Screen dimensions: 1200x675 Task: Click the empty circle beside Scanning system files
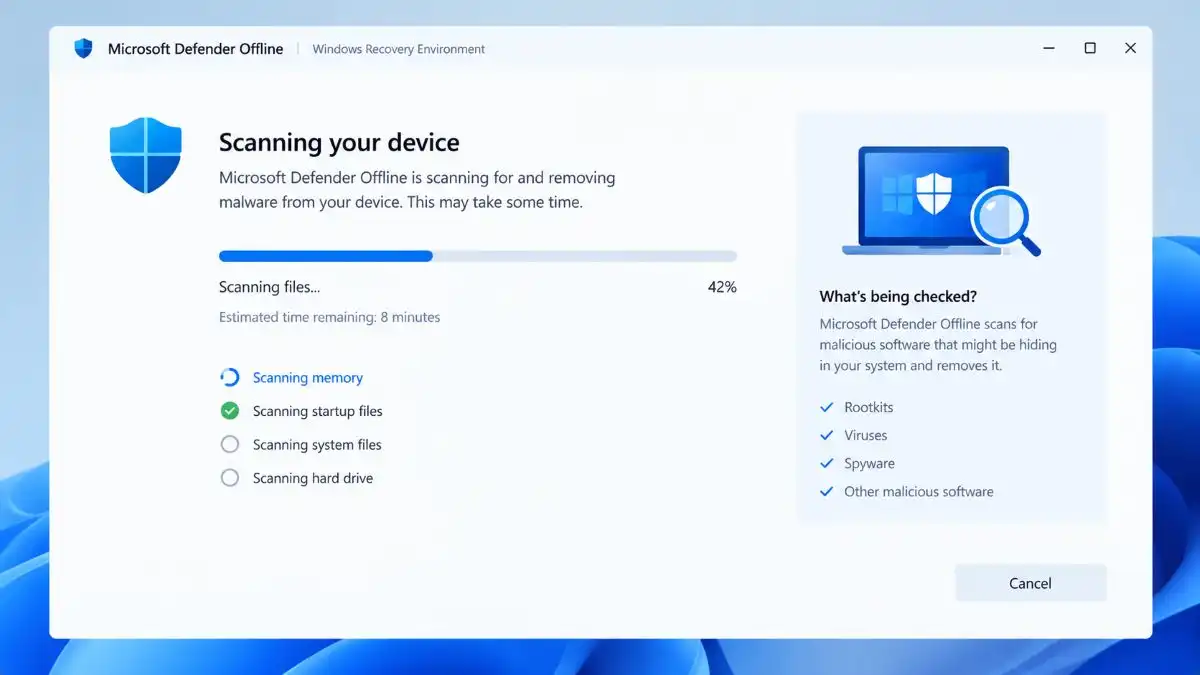(x=230, y=444)
